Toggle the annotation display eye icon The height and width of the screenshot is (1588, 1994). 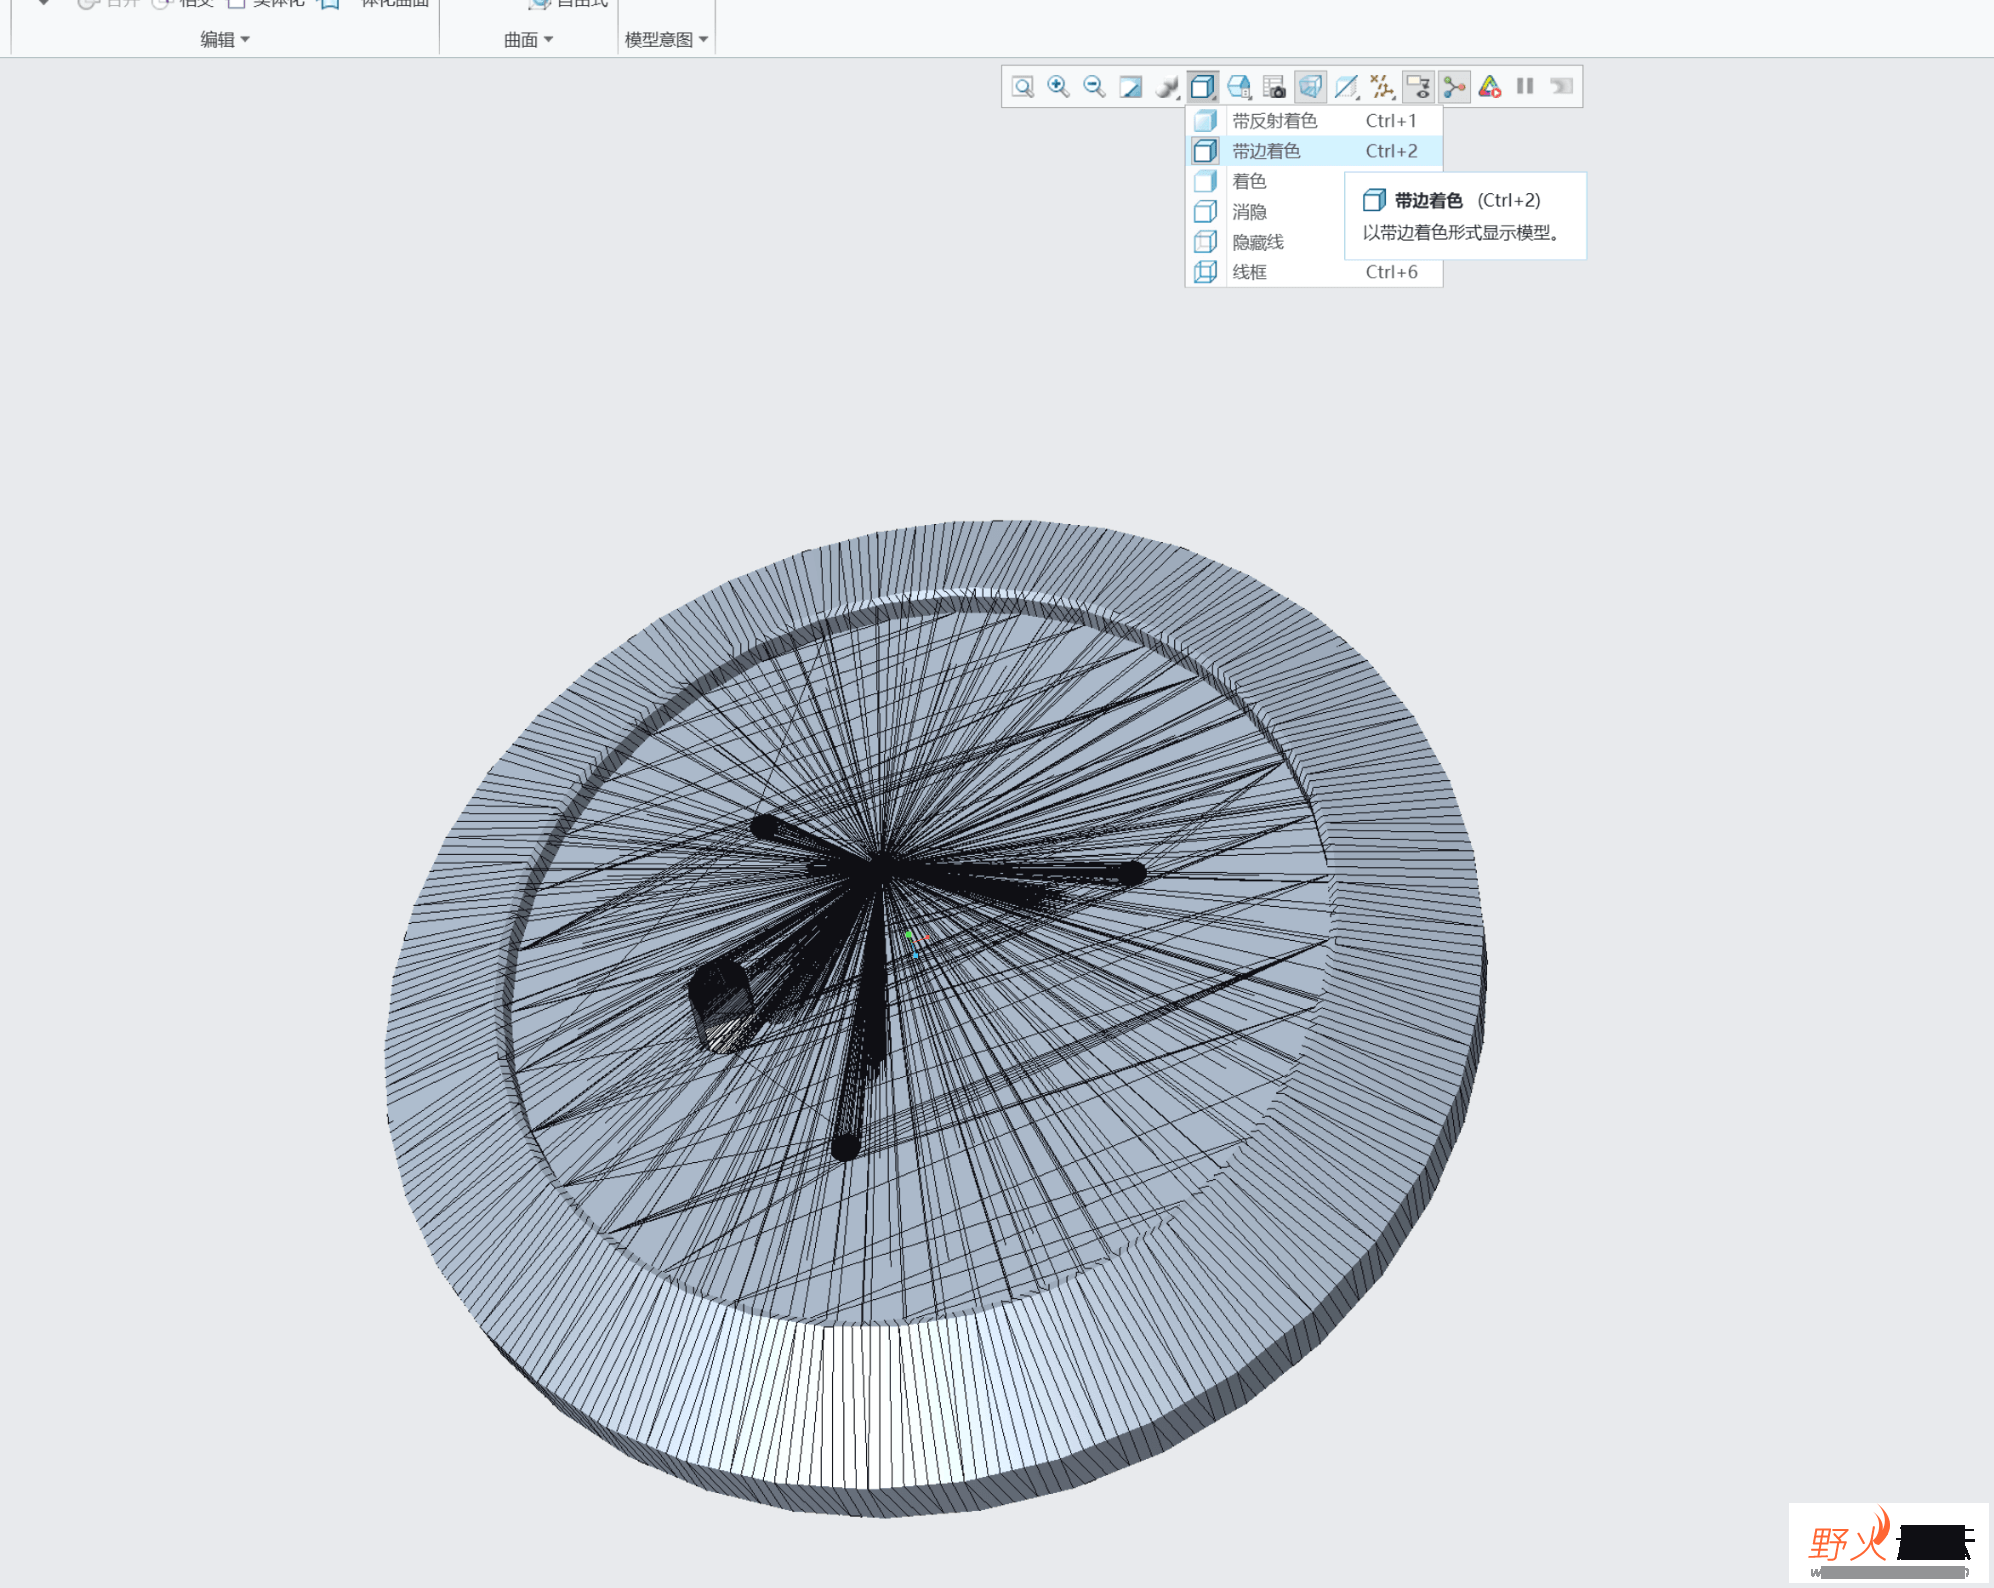point(1418,87)
